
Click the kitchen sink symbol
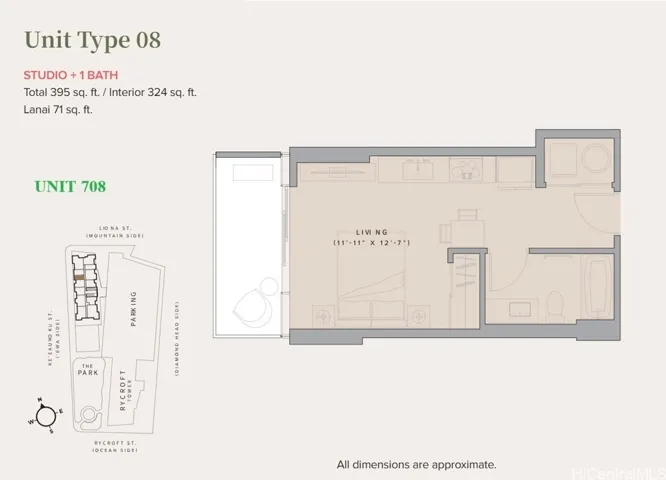419,169
